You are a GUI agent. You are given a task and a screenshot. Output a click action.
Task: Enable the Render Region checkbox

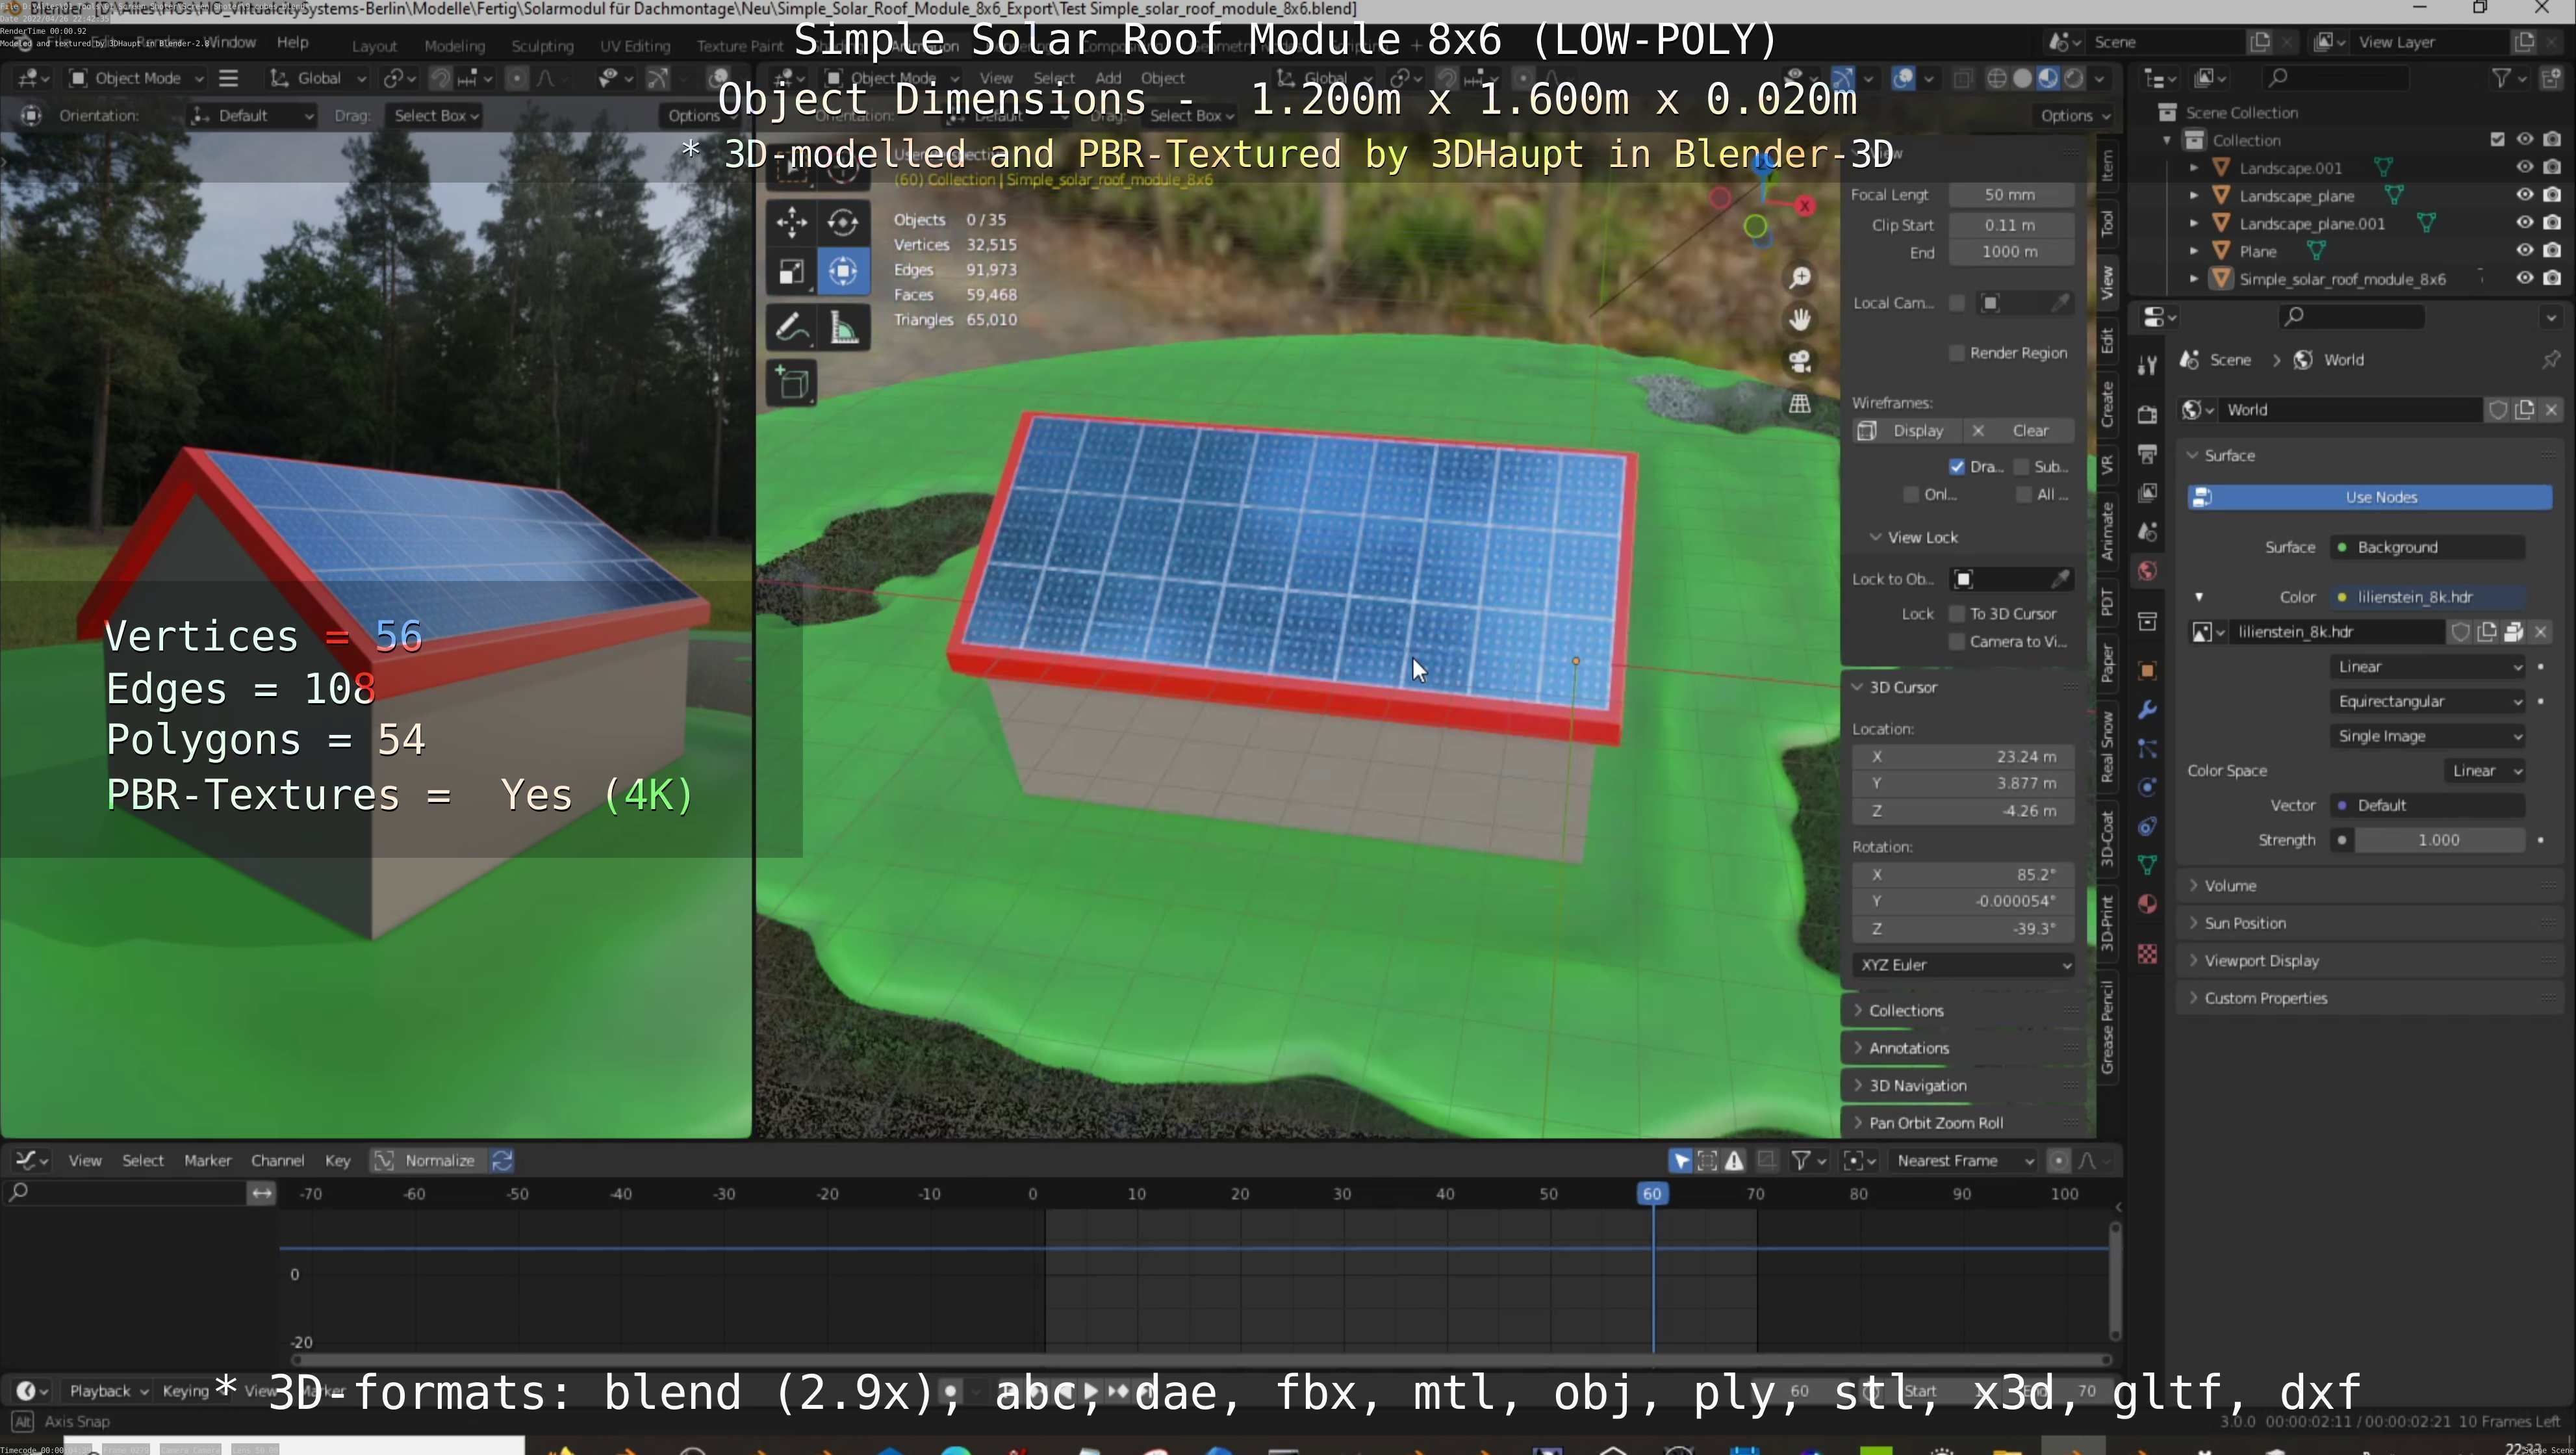pyautogui.click(x=1956, y=353)
